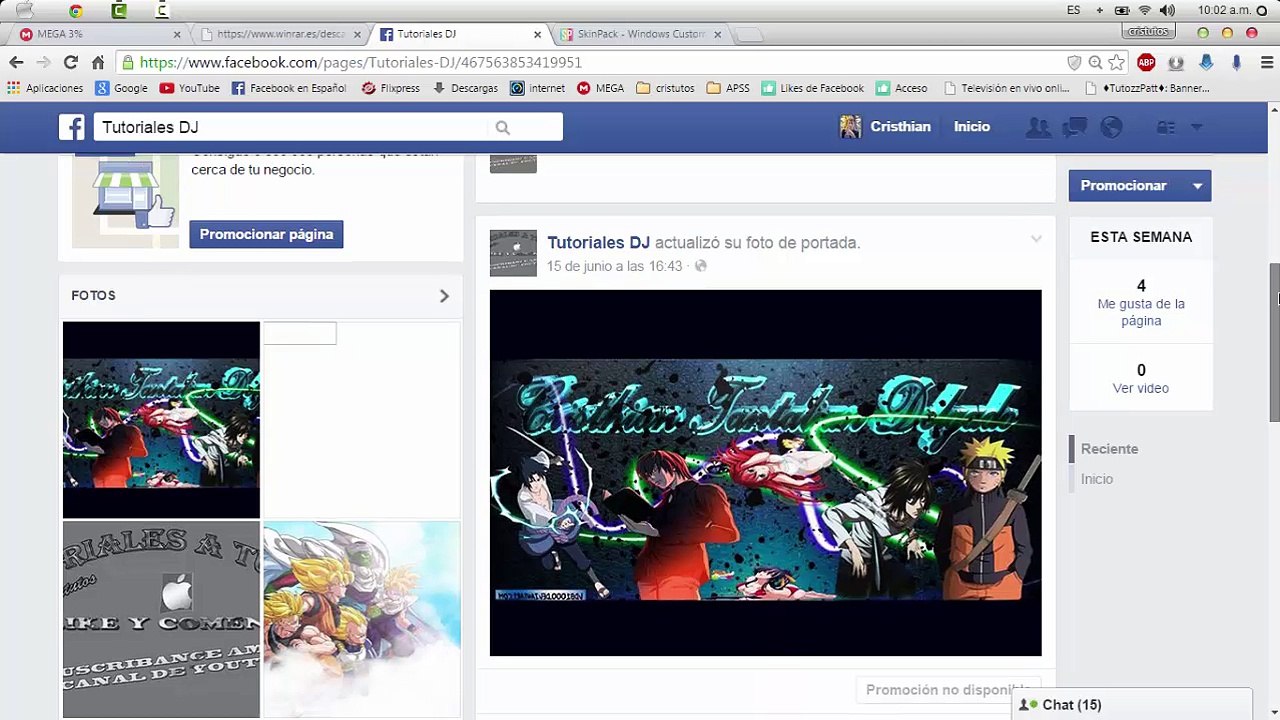
Task: Click the AdBlock Plus extension icon
Action: 1146,62
